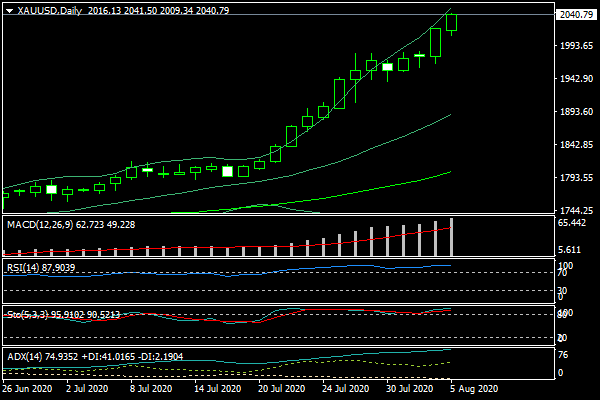The height and width of the screenshot is (400, 600).
Task: Select the XAUUSD,Daily chart title
Action: point(48,10)
